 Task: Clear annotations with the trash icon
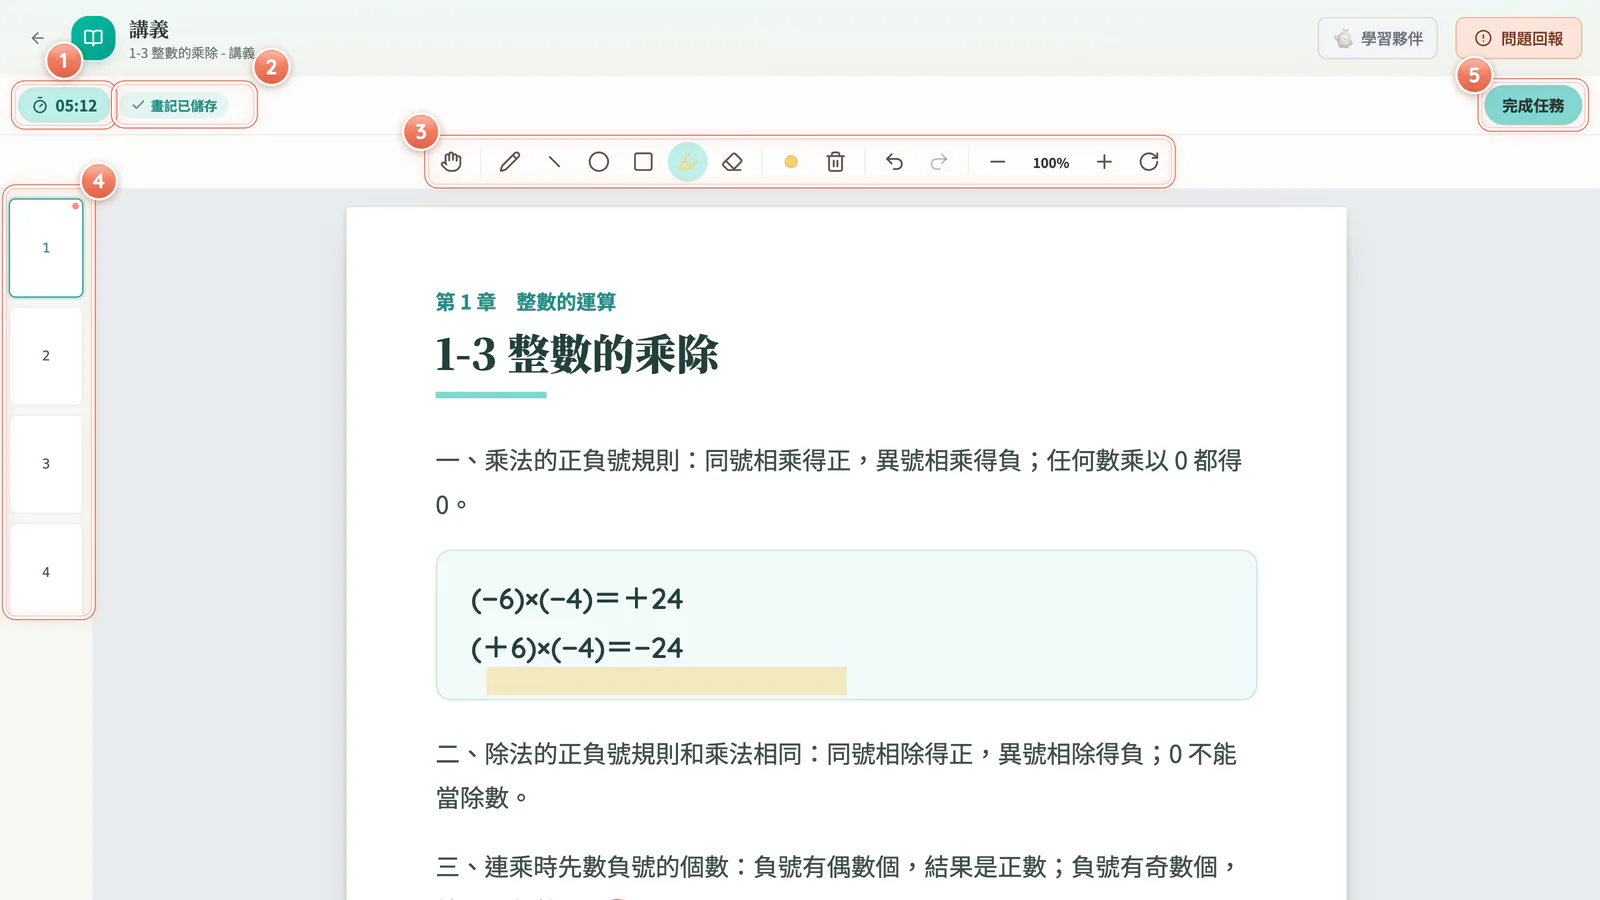[x=836, y=162]
